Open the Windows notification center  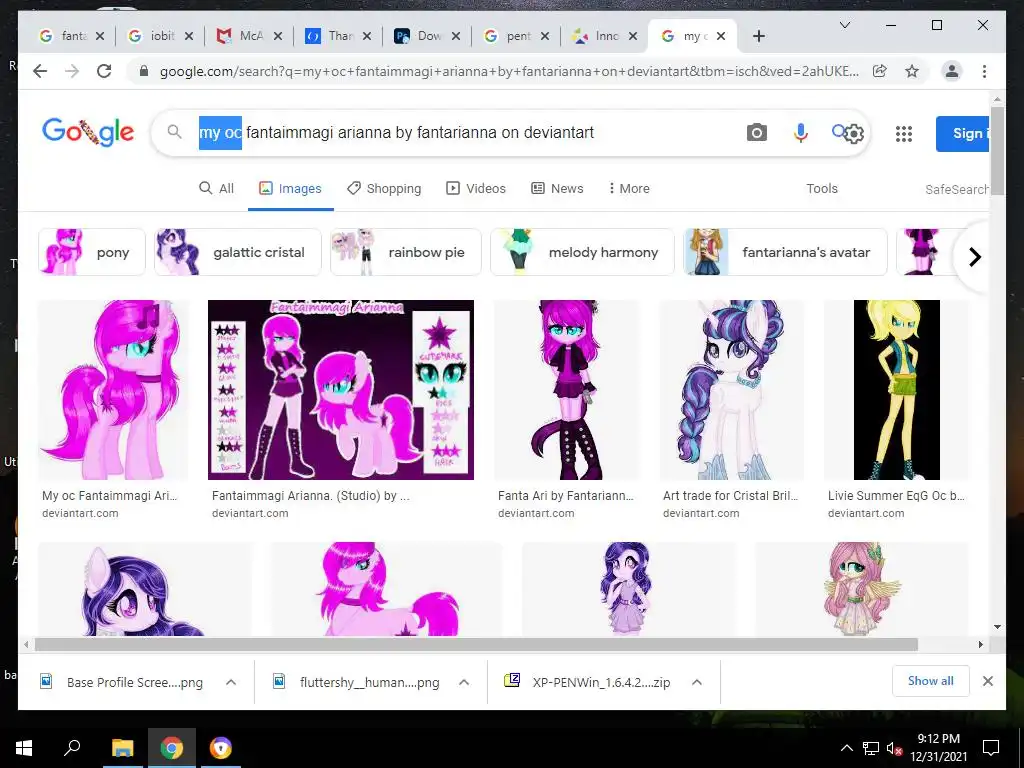(991, 748)
